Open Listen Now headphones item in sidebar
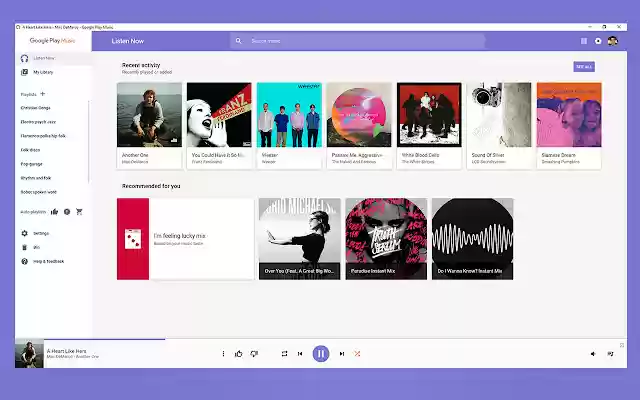Image resolution: width=640 pixels, height=400 pixels. coord(53,58)
